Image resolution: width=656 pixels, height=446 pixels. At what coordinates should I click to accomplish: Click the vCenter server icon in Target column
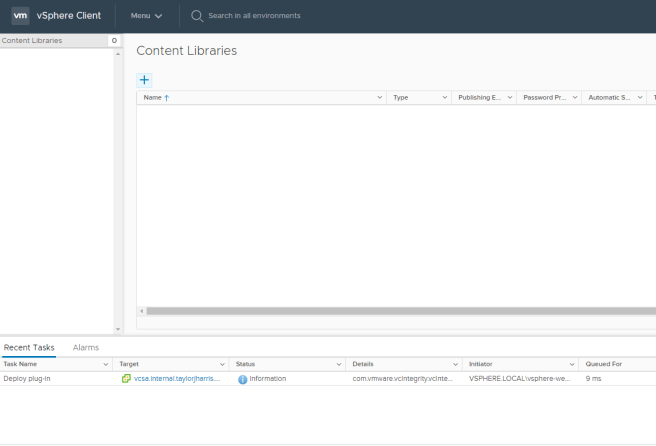(x=126, y=379)
